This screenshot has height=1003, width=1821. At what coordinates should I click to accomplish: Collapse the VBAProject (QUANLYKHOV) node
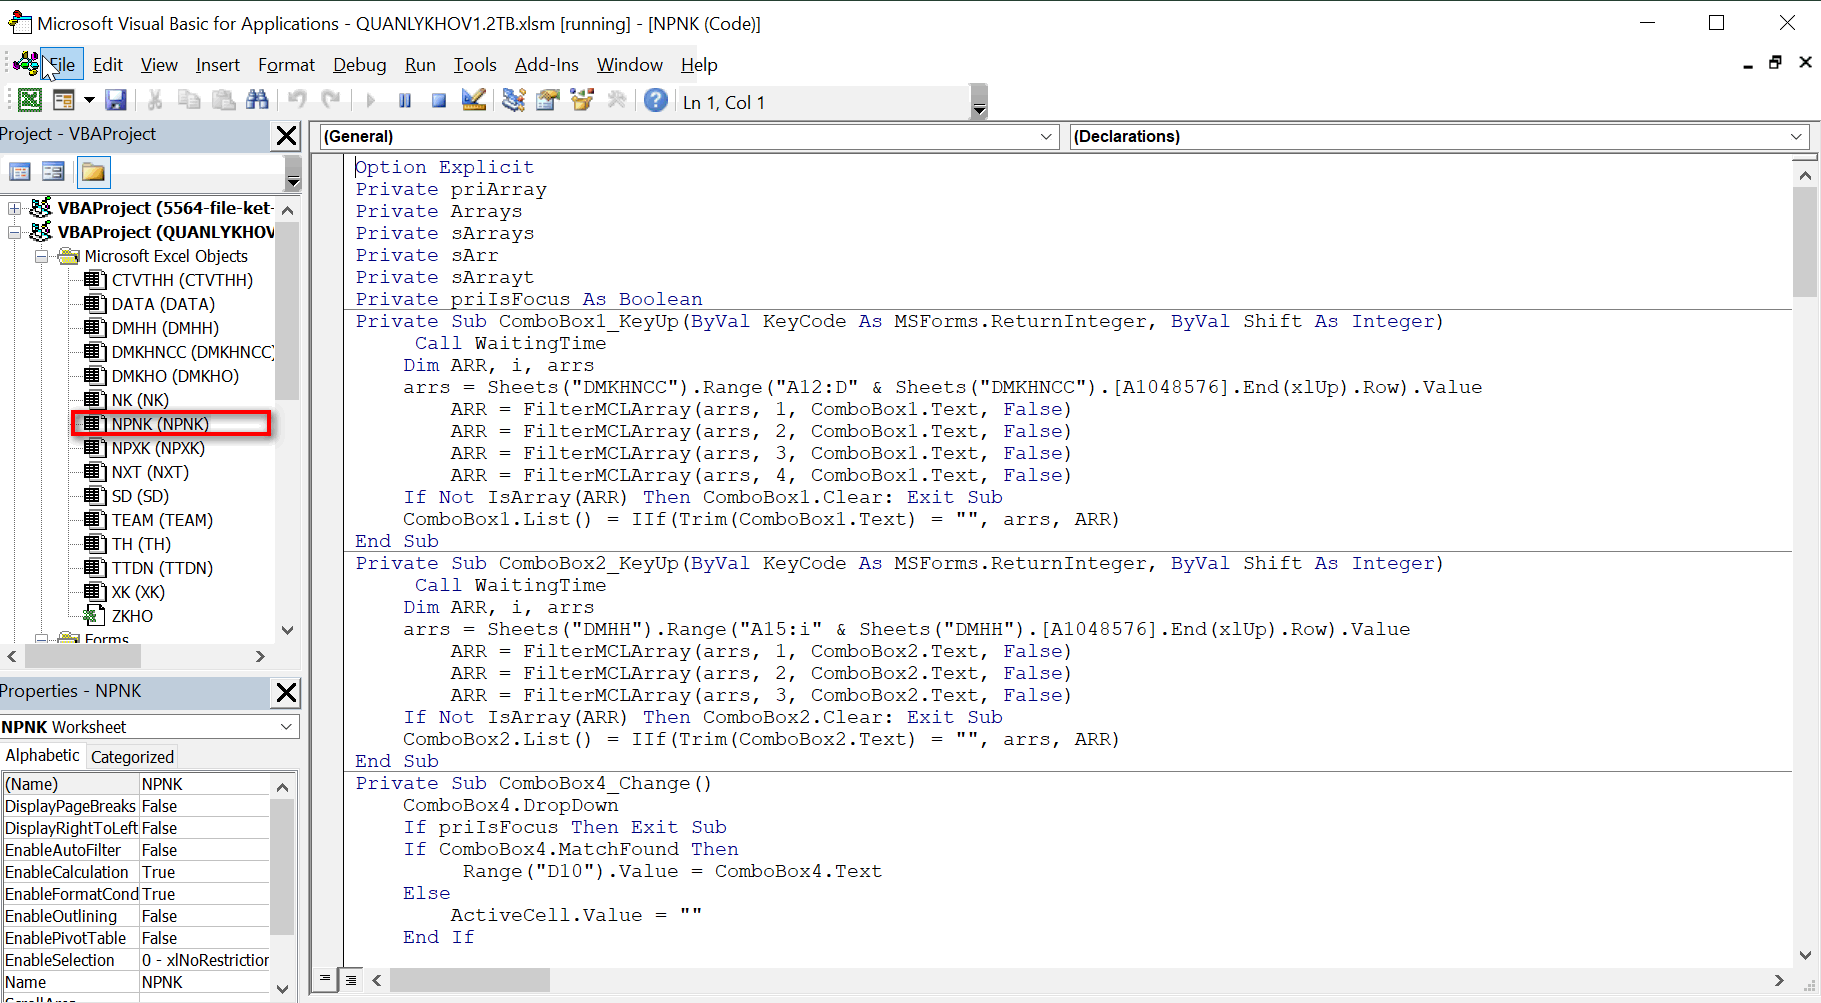[15, 232]
